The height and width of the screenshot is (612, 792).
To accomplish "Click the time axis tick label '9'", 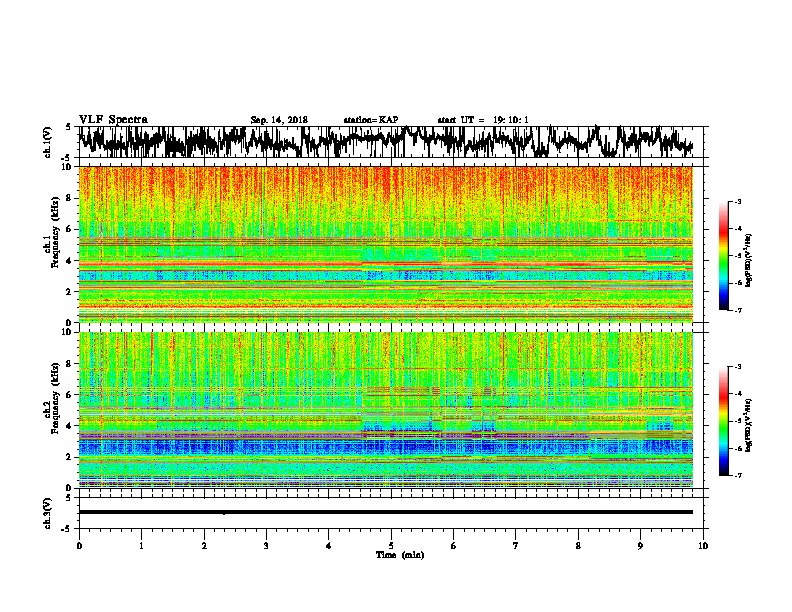I will coord(640,546).
